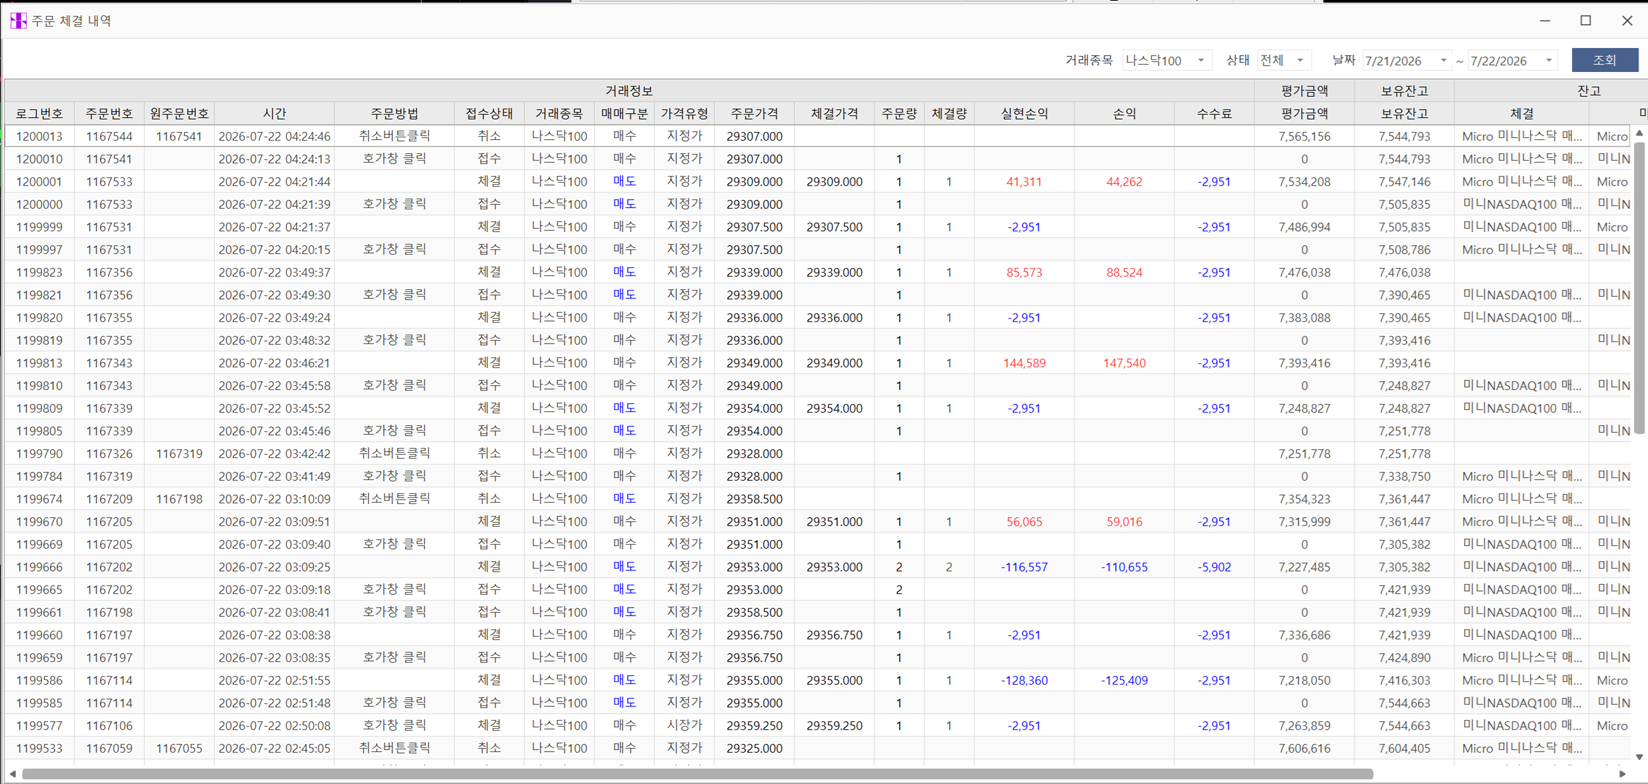
Task: Click the realized loss value -116,557
Action: tap(1025, 567)
